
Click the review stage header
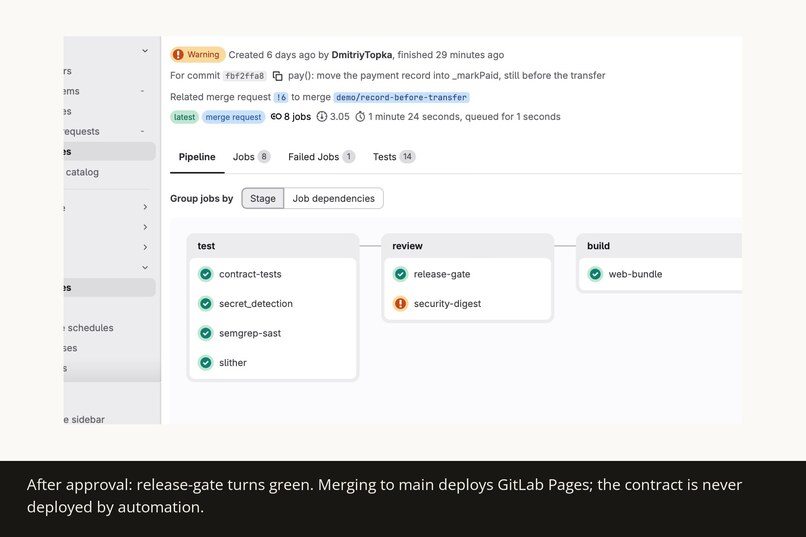(x=407, y=246)
